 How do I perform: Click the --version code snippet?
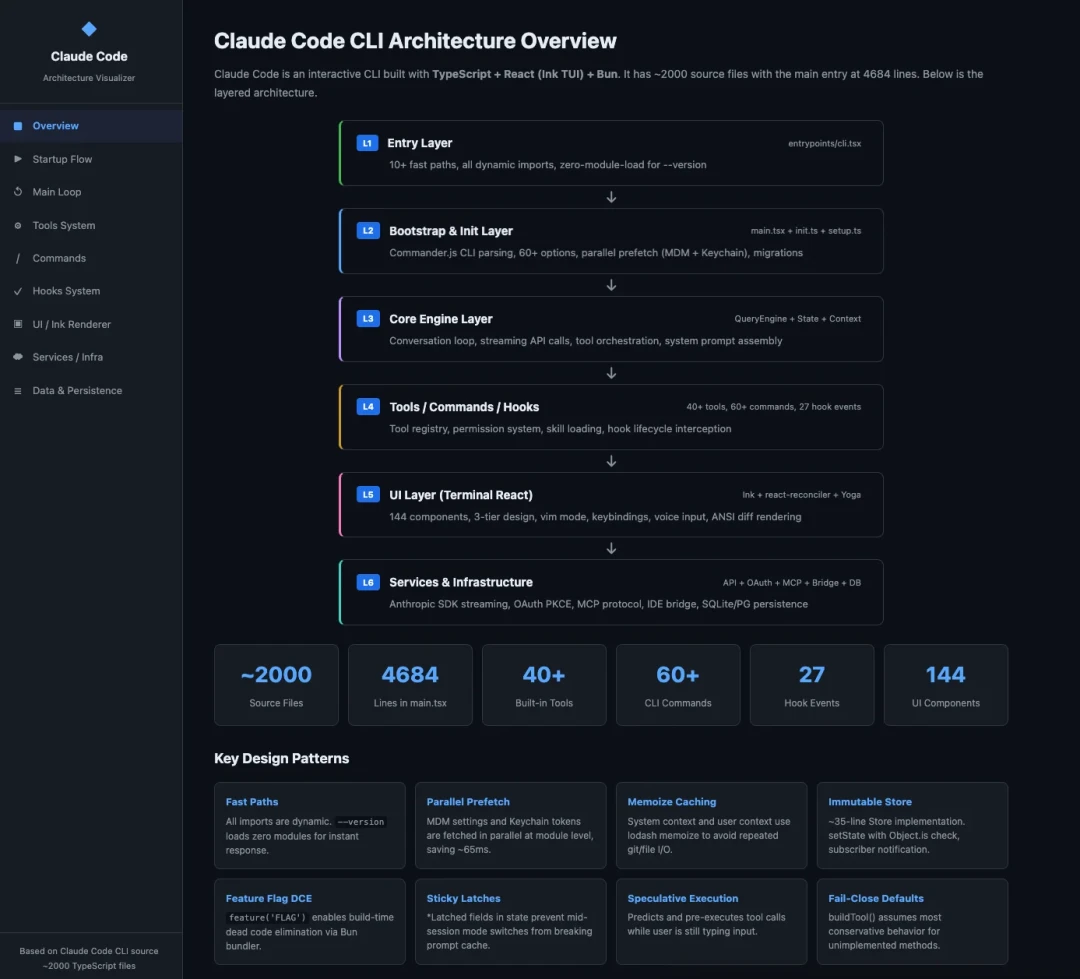pos(361,822)
